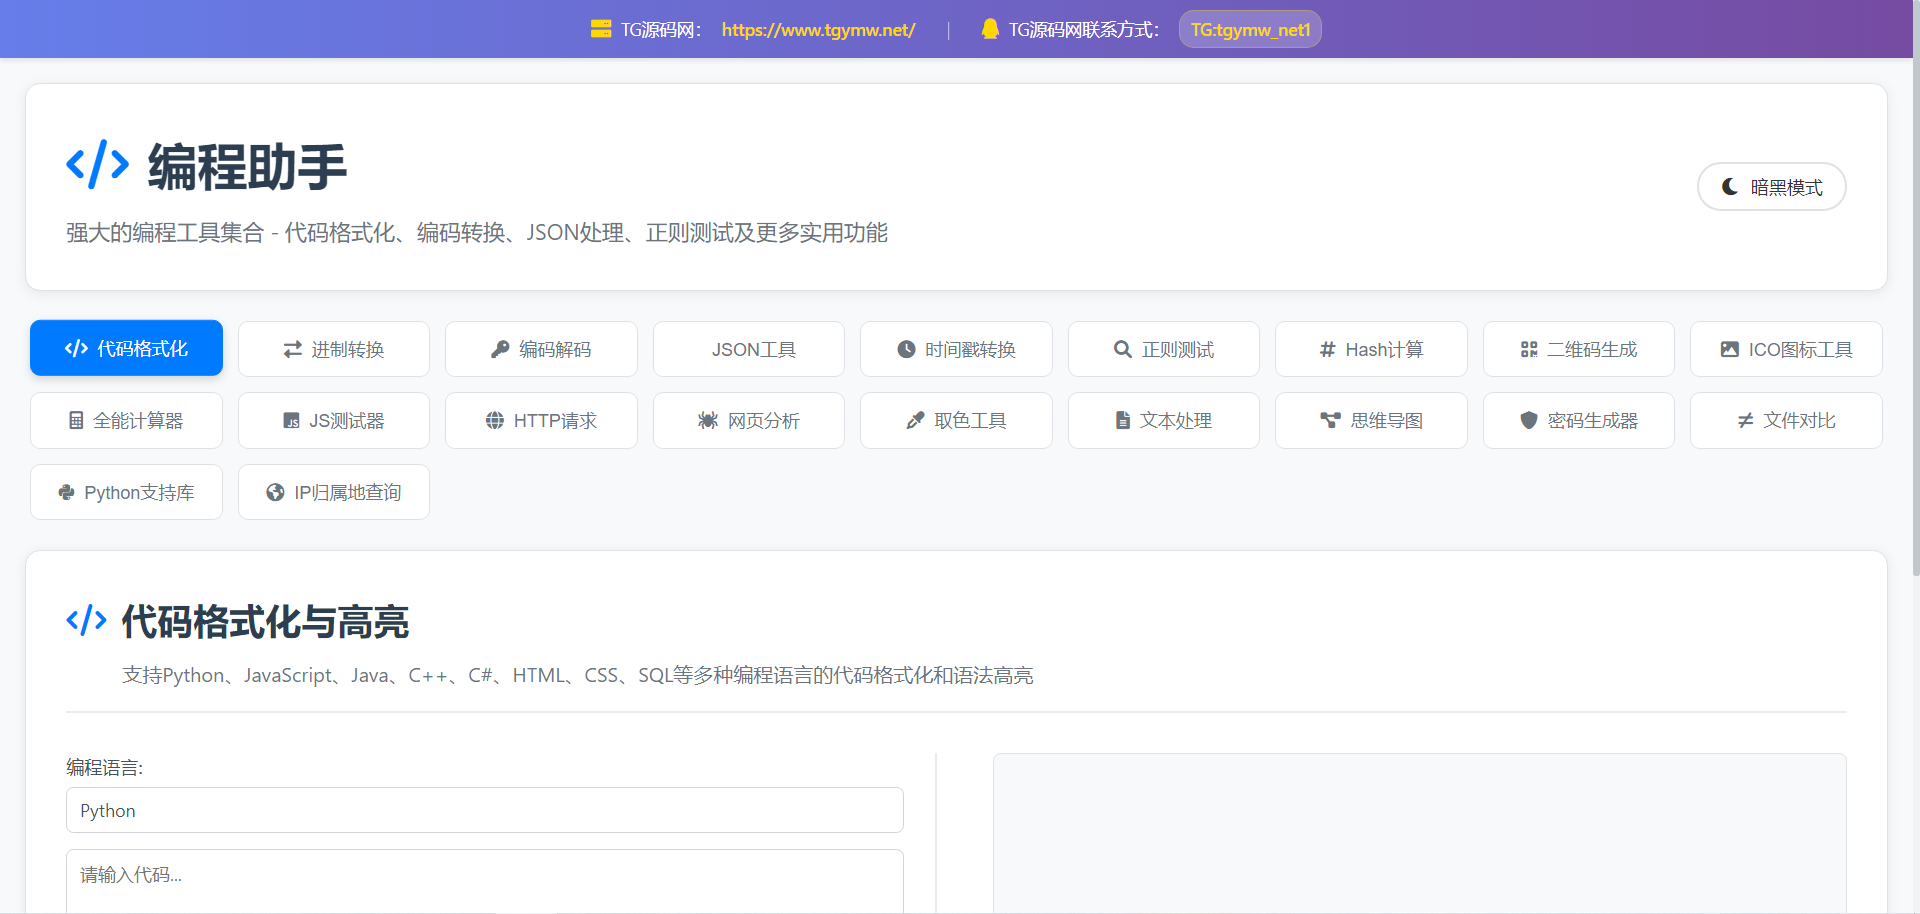Open the 进制转换 tool tab
Screen dimensions: 1920x914
[334, 349]
